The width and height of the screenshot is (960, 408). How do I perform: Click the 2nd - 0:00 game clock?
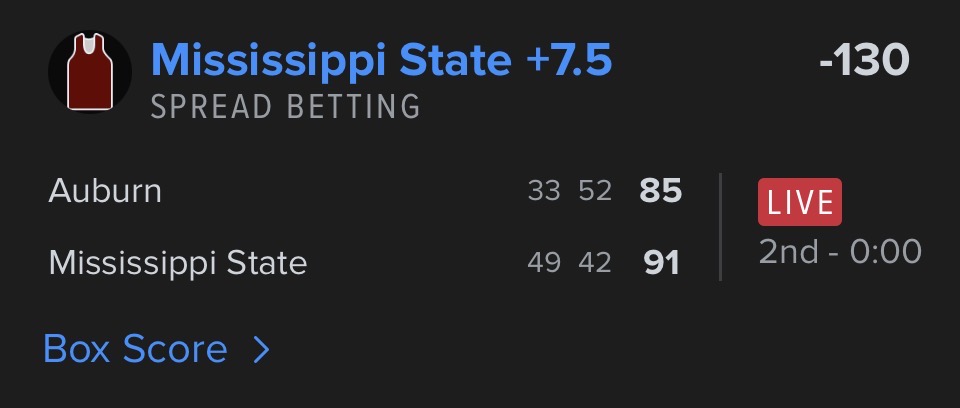tap(839, 251)
